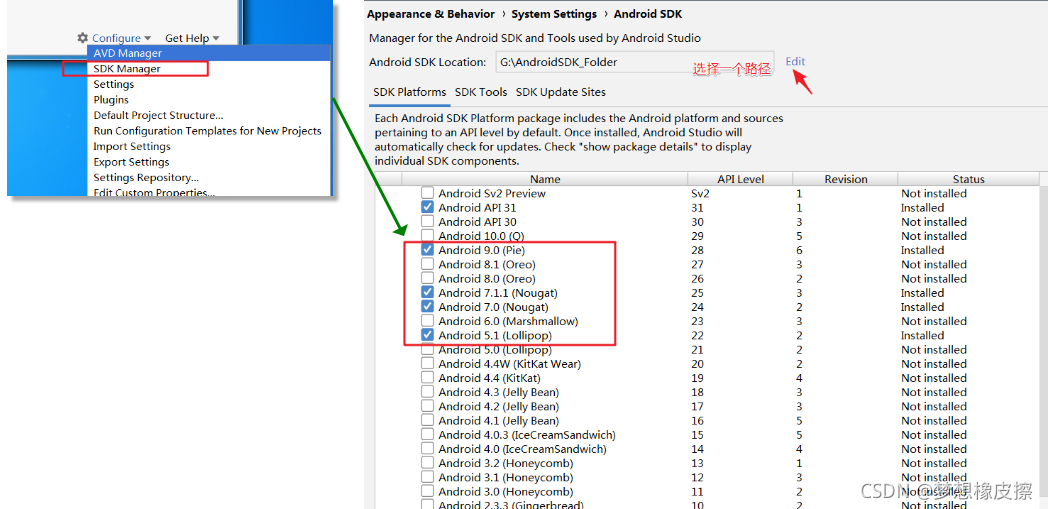Click the Edit link for SDK location
The image size is (1048, 509).
coord(795,61)
